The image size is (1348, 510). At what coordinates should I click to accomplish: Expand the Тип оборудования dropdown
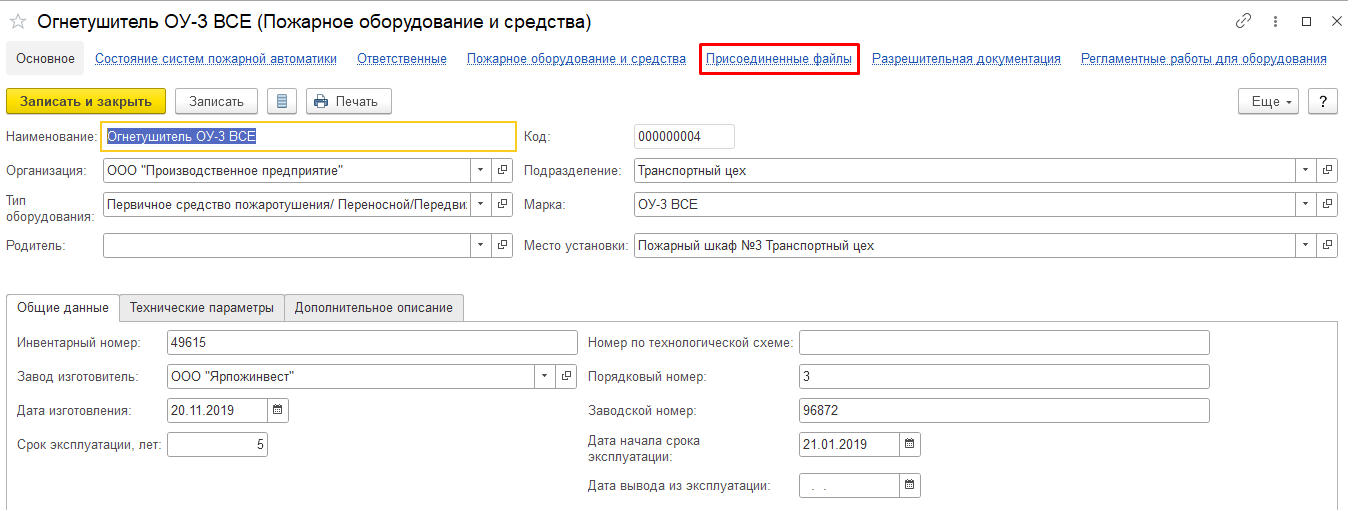click(x=480, y=204)
